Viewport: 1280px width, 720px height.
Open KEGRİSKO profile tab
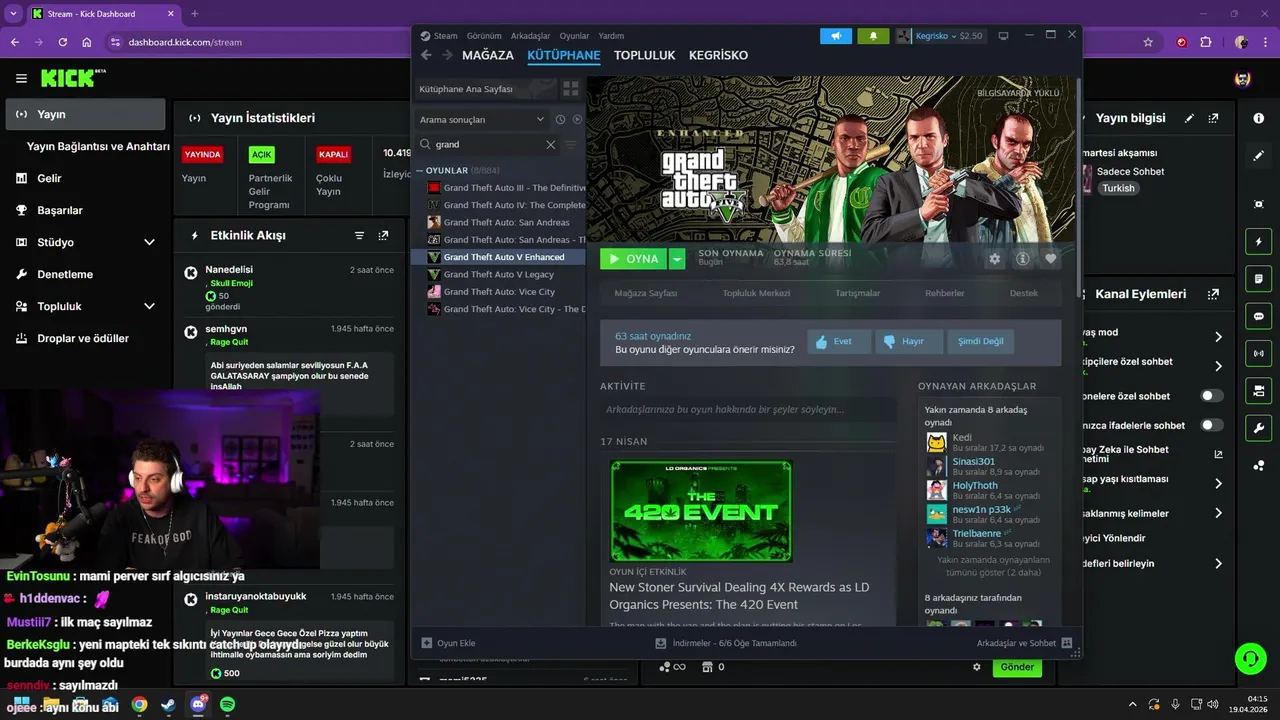[718, 55]
